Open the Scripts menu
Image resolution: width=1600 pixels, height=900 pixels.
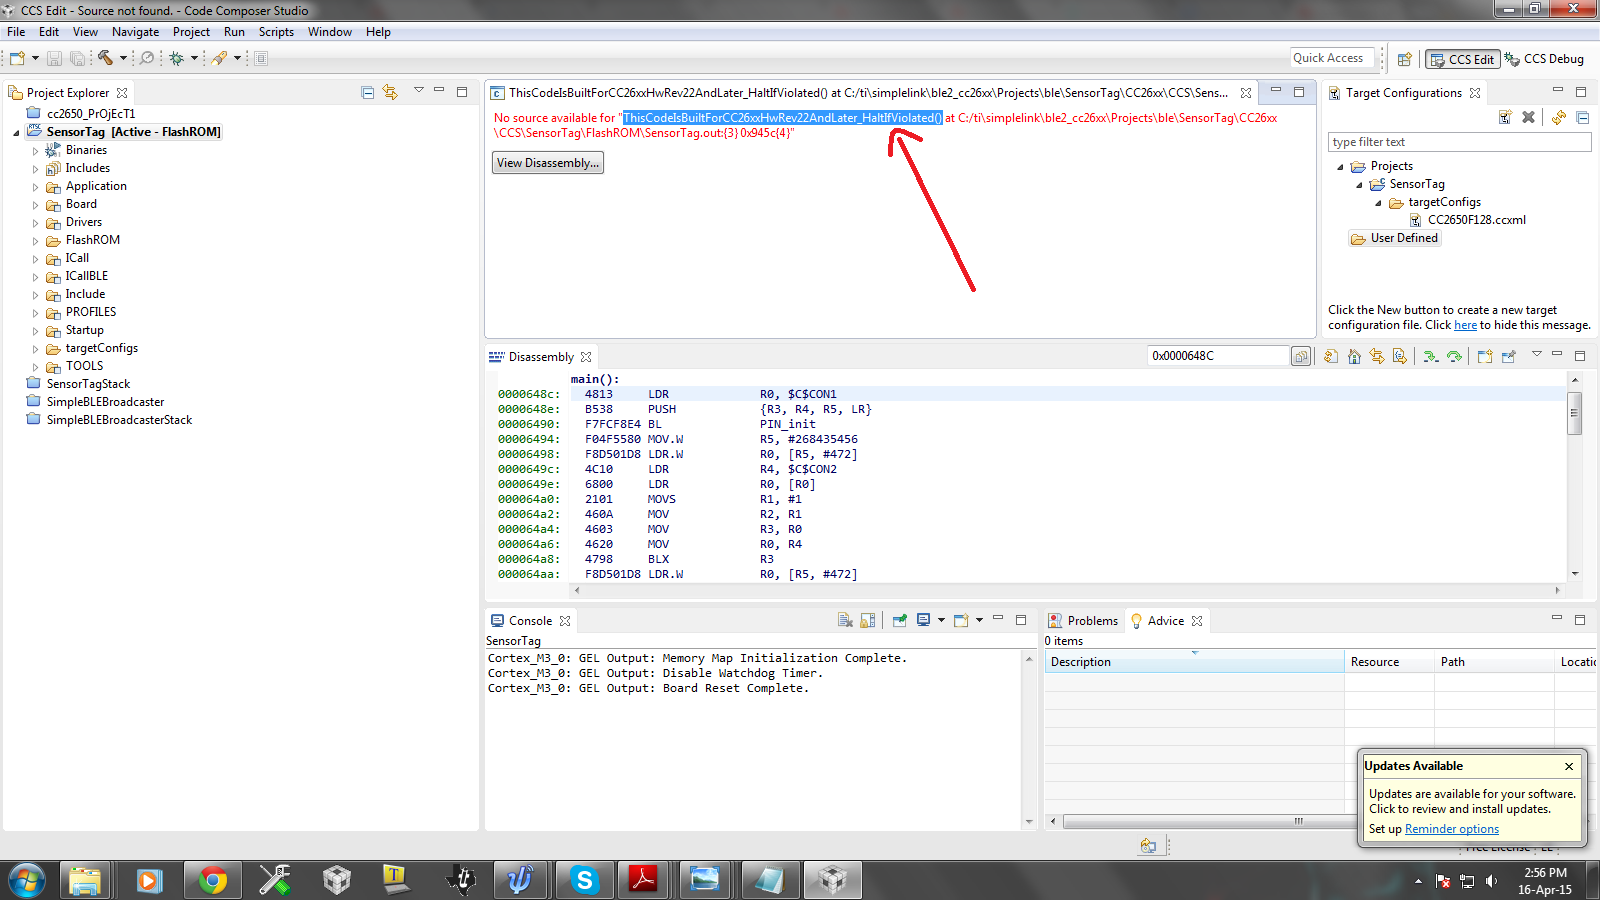click(276, 32)
